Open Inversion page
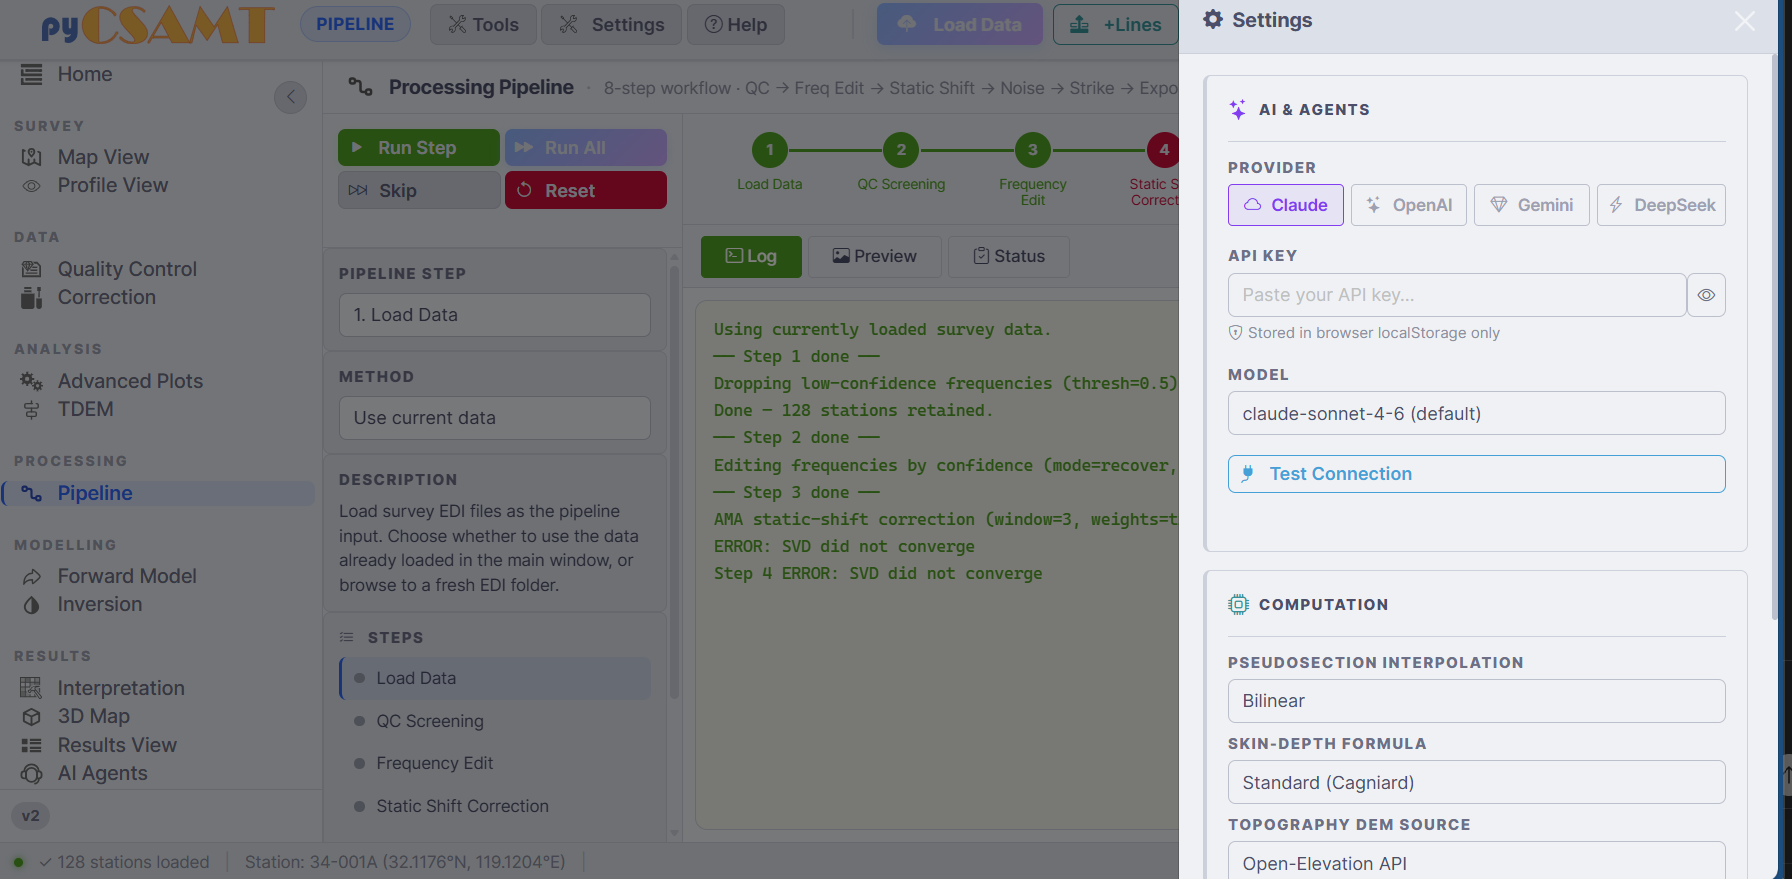The width and height of the screenshot is (1792, 879). pyautogui.click(x=99, y=604)
